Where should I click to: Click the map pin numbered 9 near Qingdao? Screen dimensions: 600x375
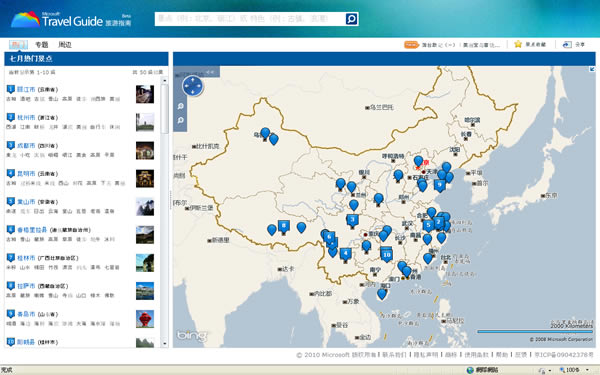click(x=440, y=186)
